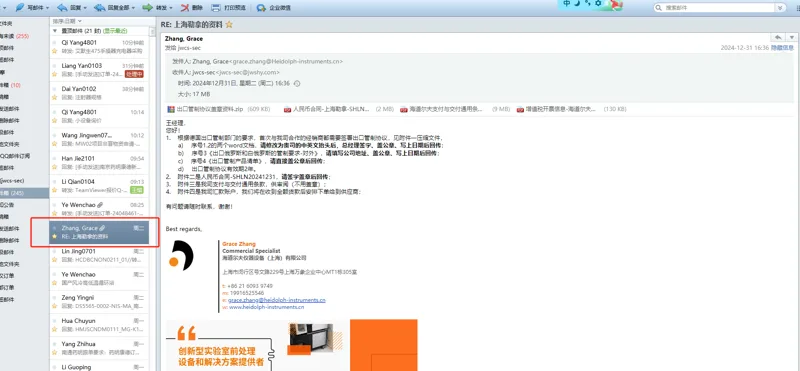Viewport: 800px width, 371px height.
Task: Open the 海道尔夫支付与交付通用条 PDF attachment
Action: (455, 109)
